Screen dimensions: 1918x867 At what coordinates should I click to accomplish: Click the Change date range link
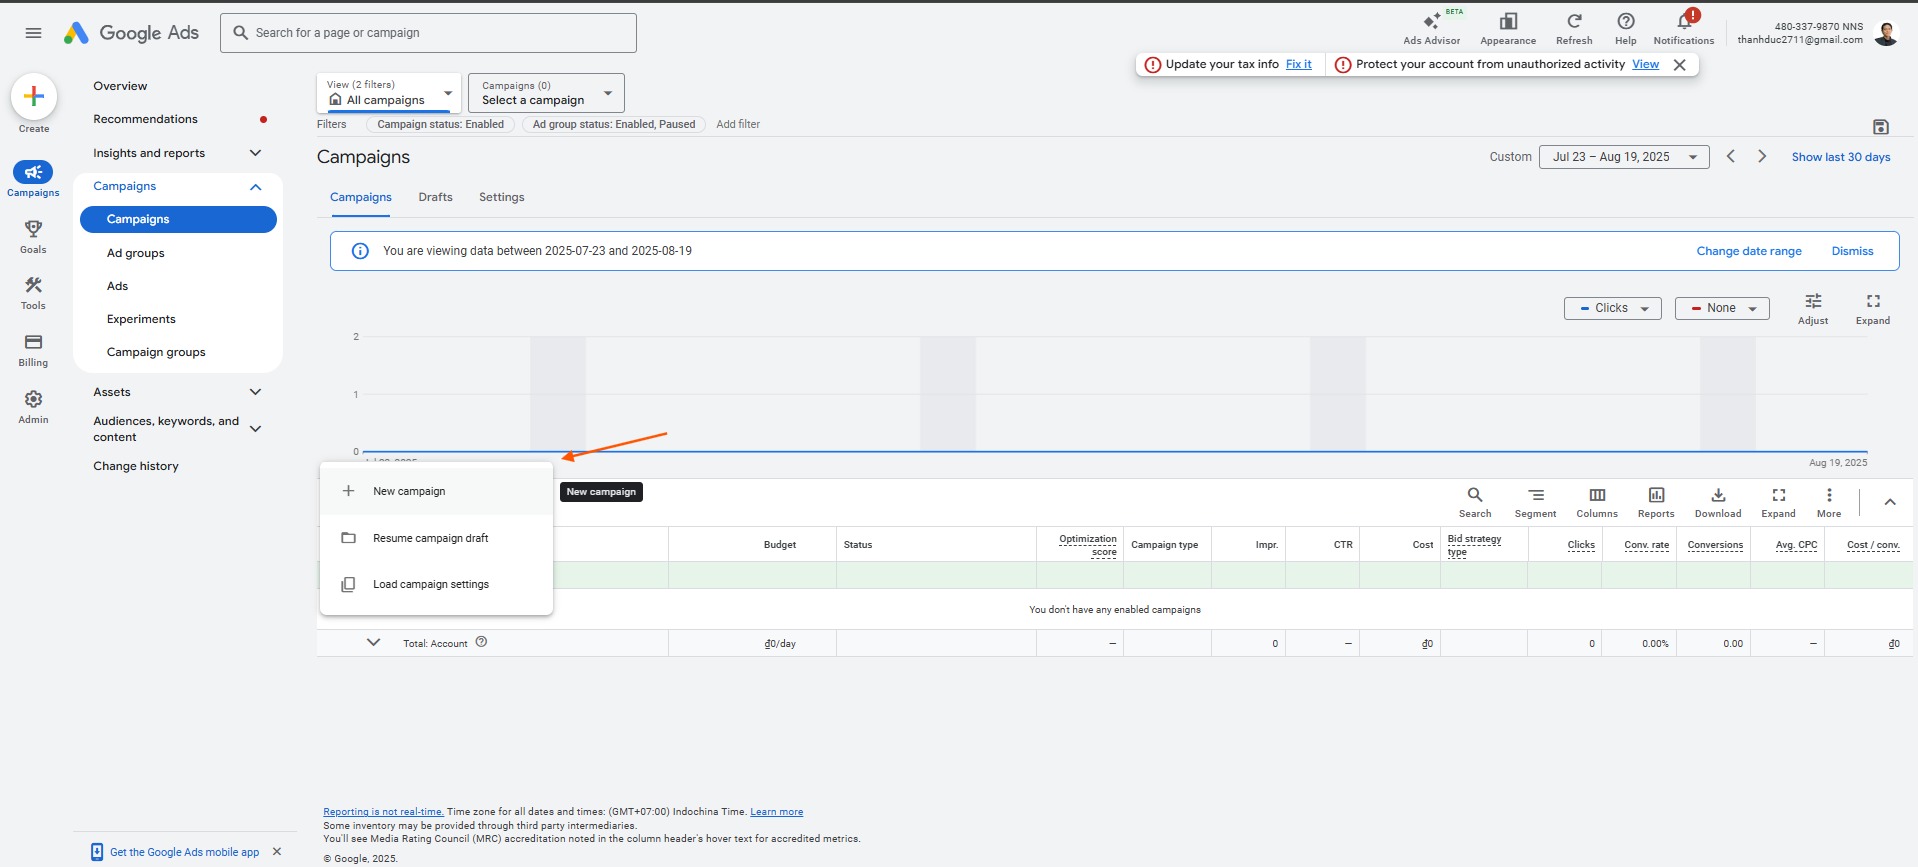(1748, 251)
